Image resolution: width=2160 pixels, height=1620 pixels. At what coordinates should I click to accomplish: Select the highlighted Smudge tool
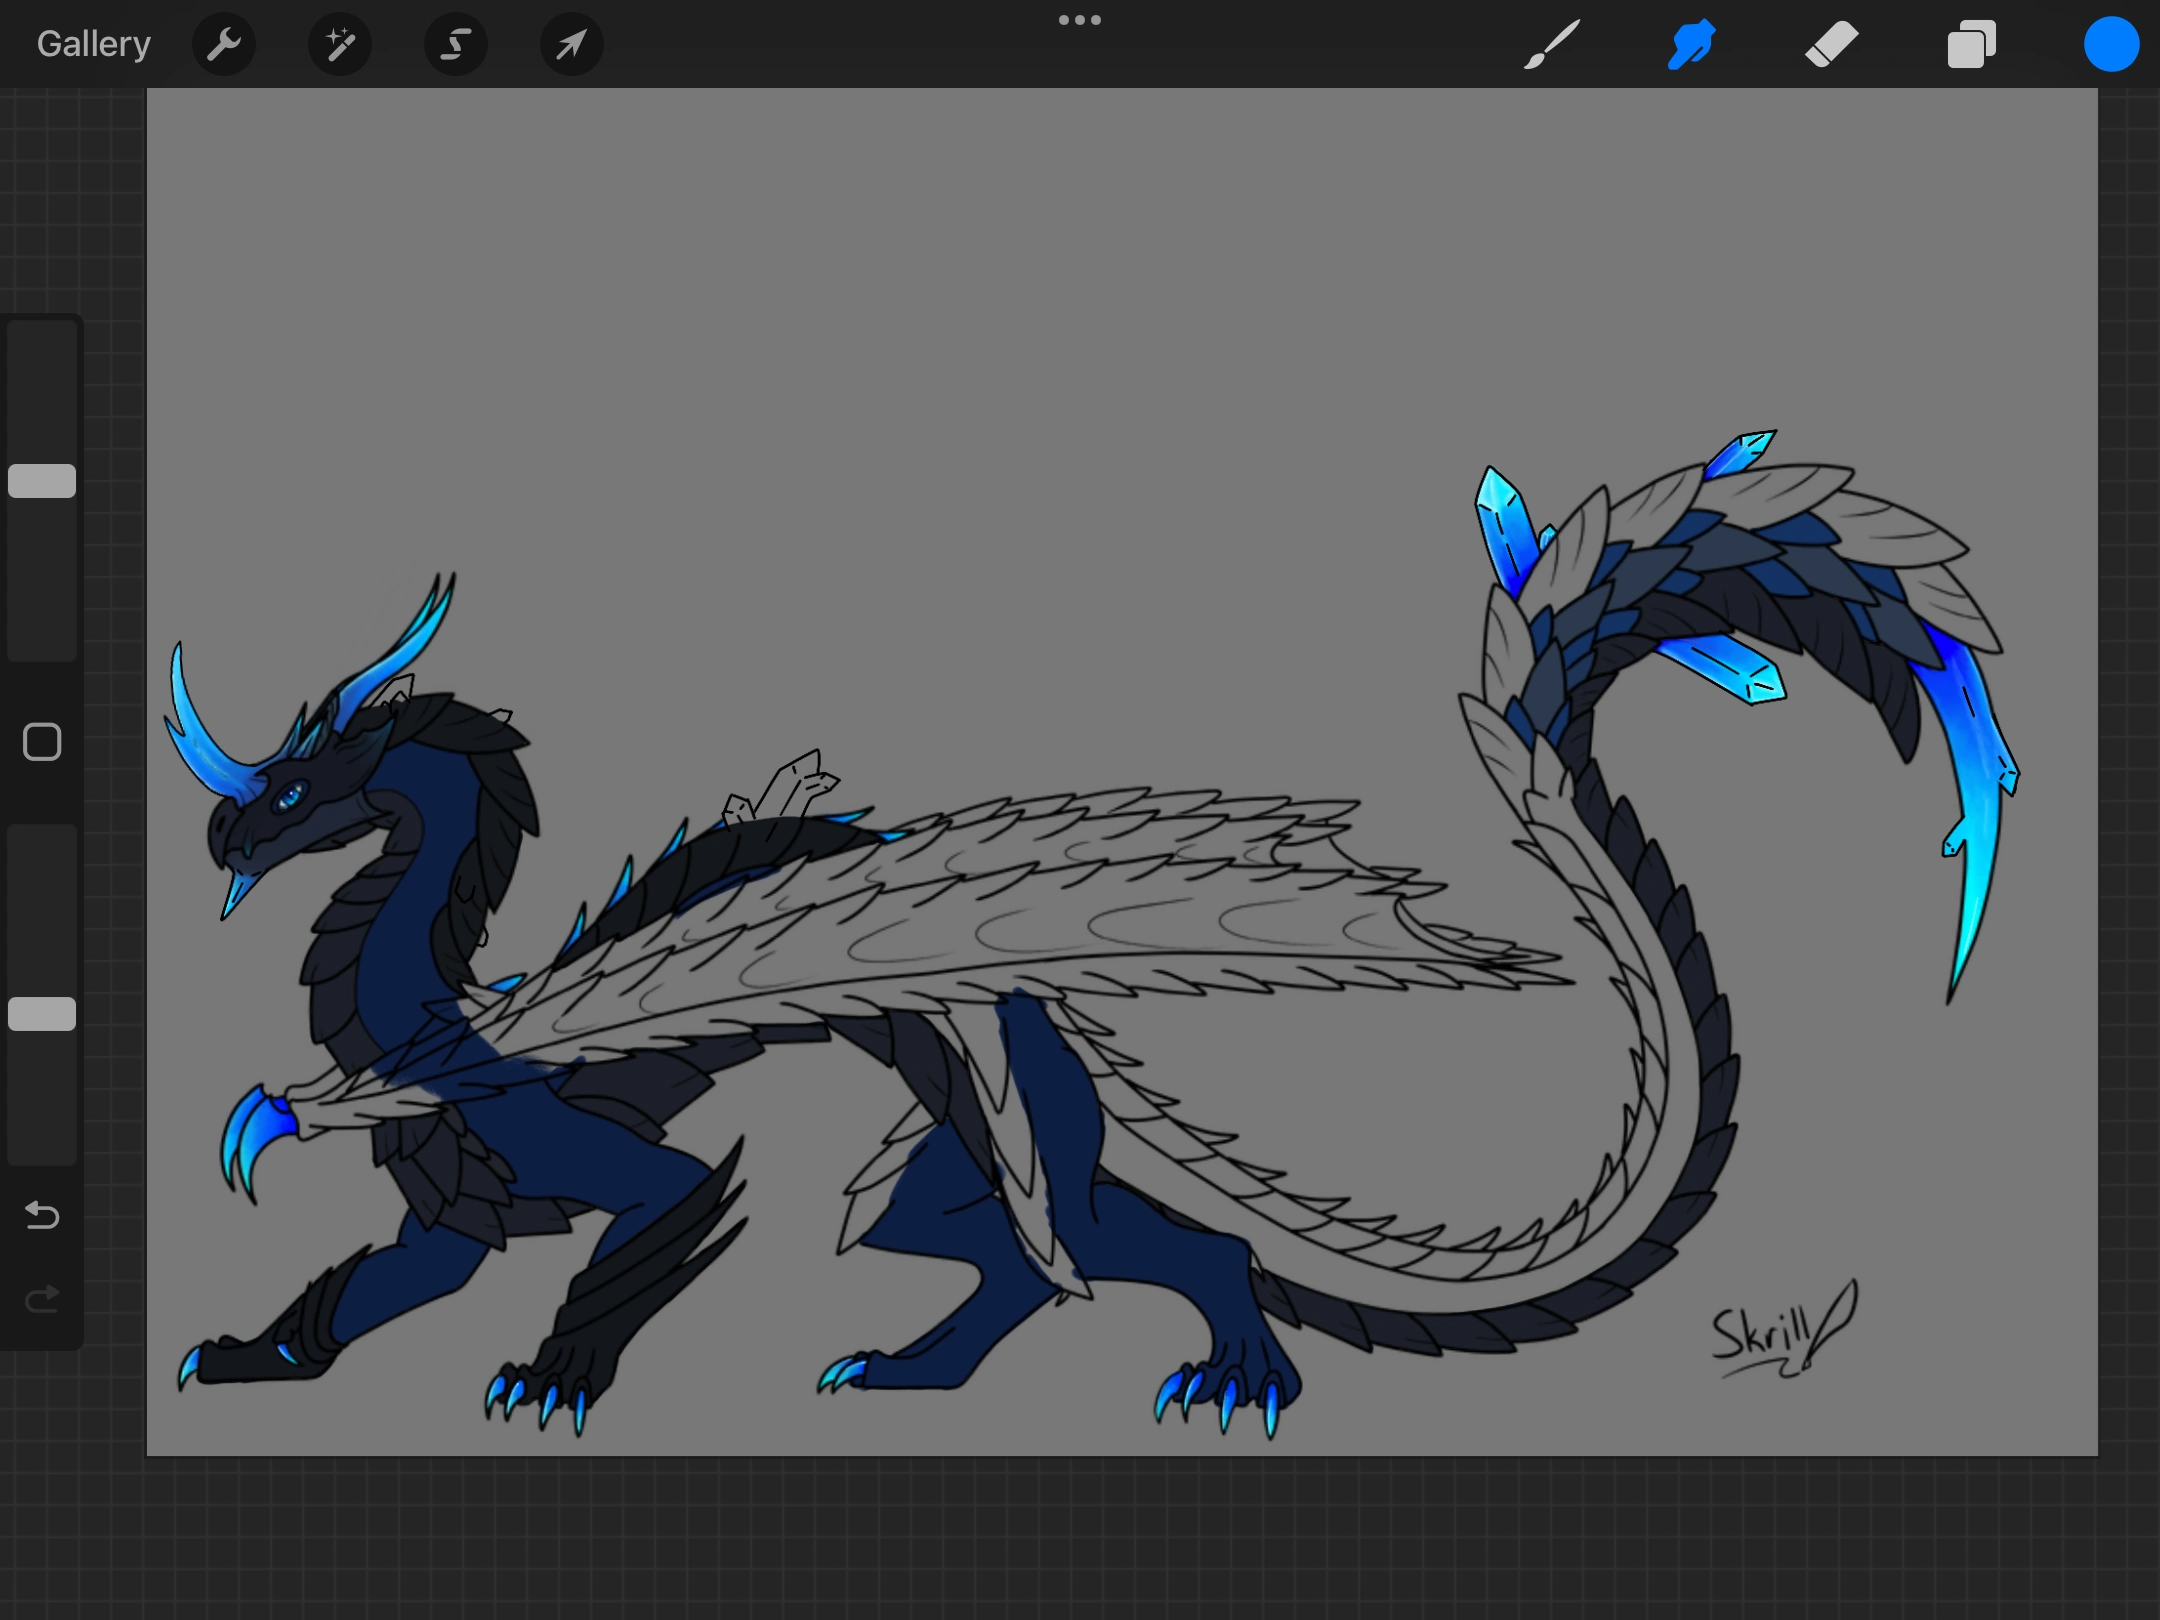(x=1690, y=43)
